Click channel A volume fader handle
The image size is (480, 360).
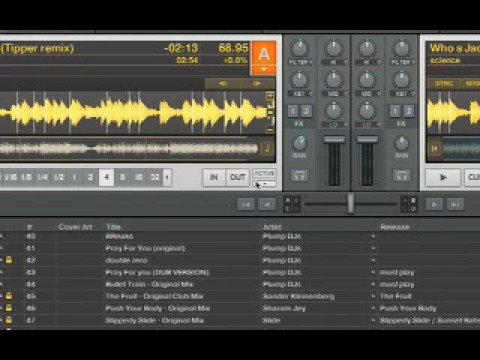click(x=334, y=139)
